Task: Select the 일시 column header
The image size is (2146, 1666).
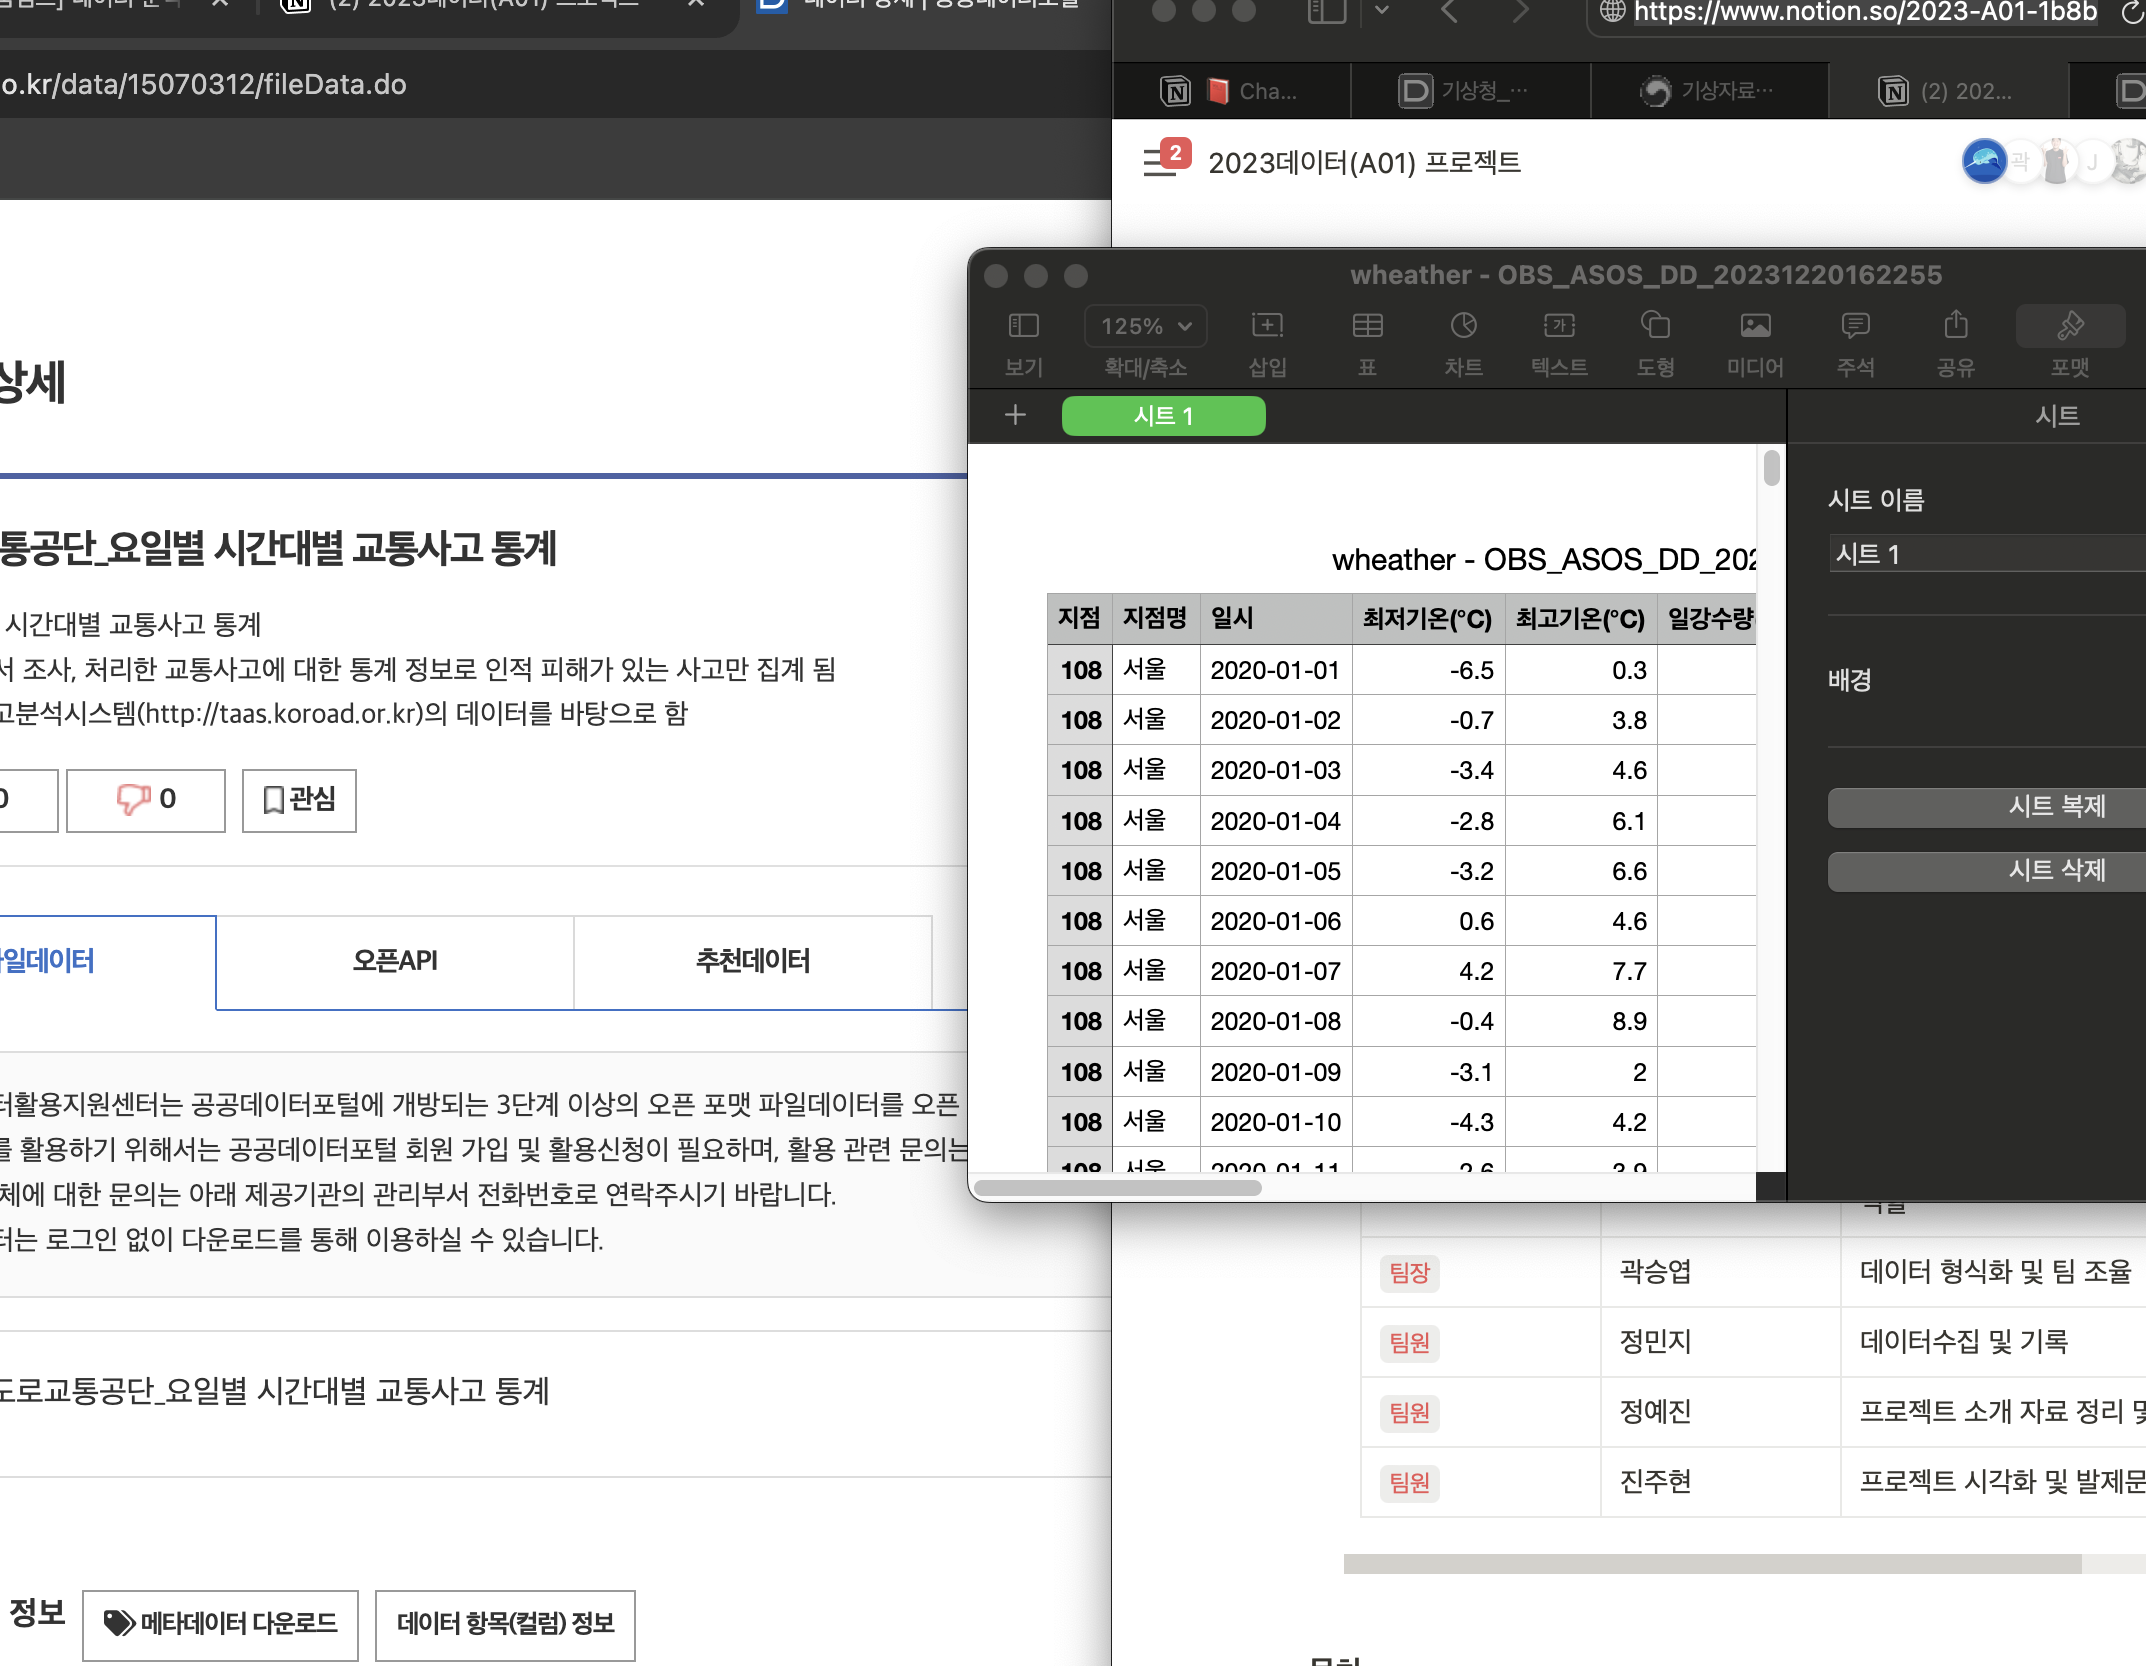Action: click(1276, 618)
